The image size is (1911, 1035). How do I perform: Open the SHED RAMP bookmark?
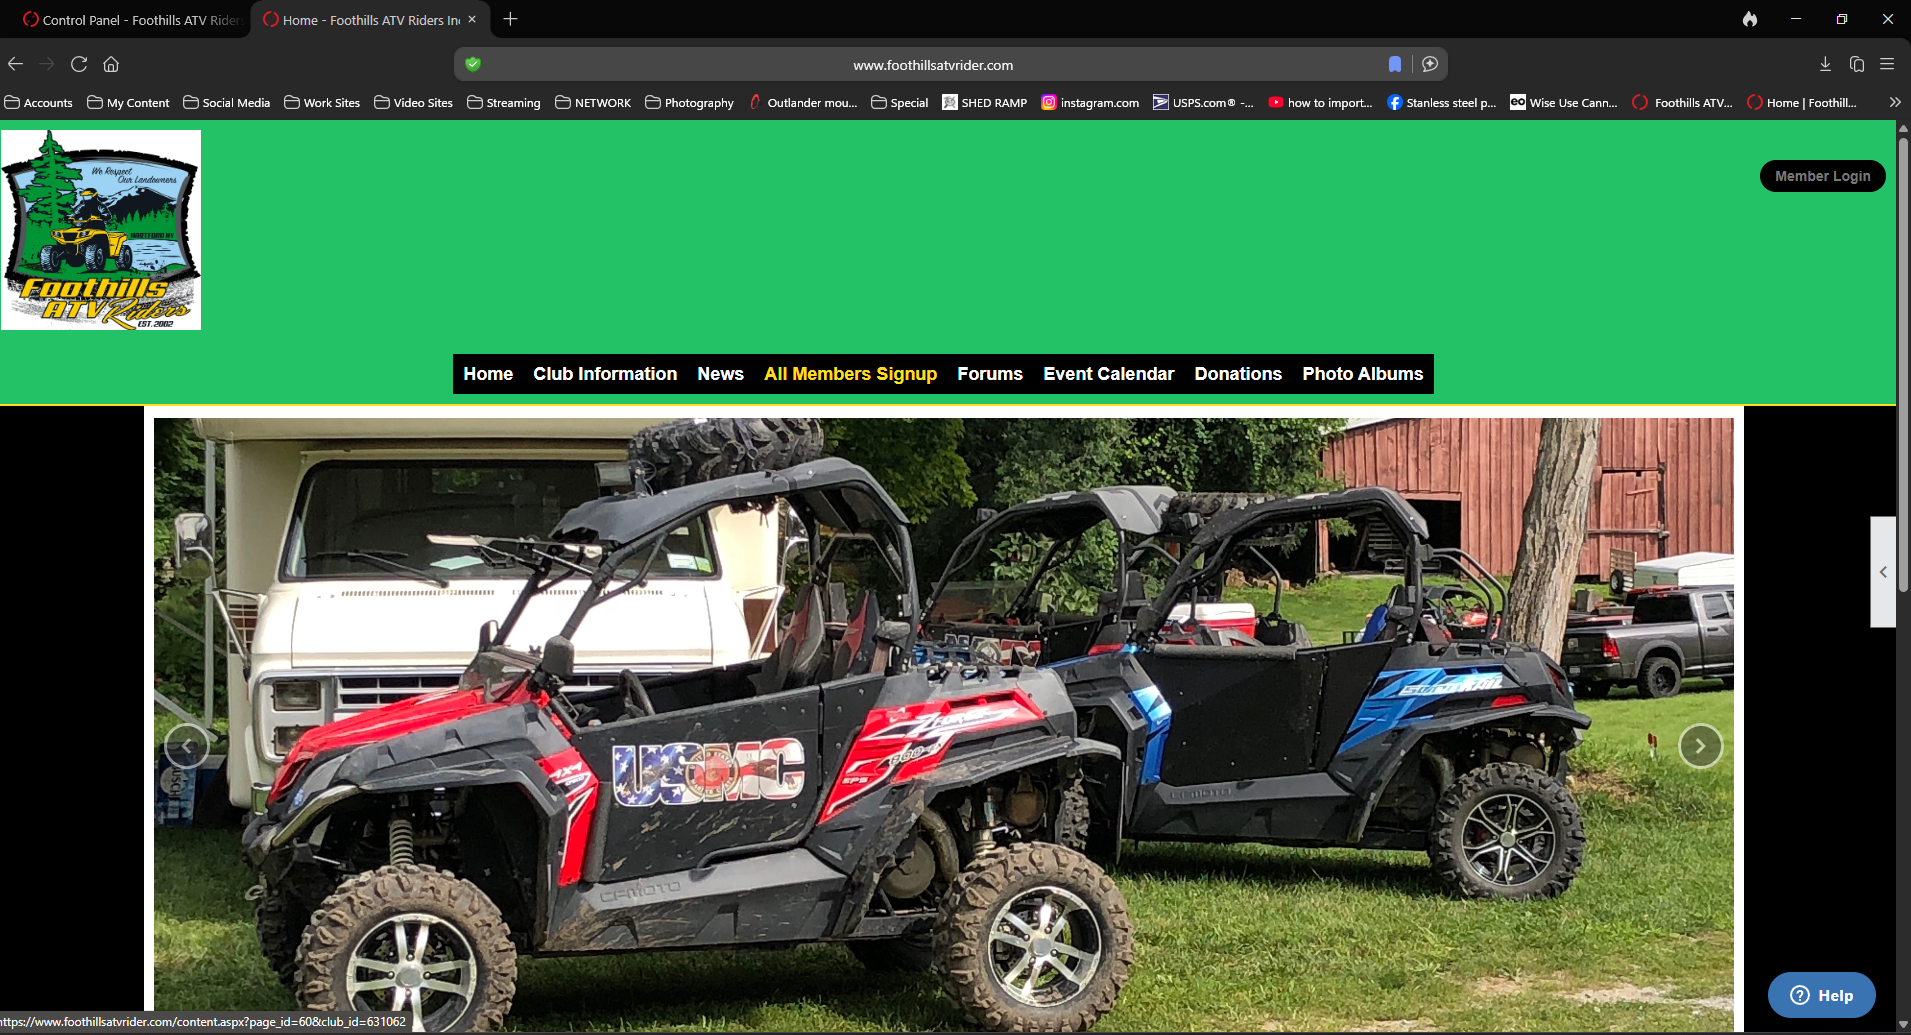point(984,102)
